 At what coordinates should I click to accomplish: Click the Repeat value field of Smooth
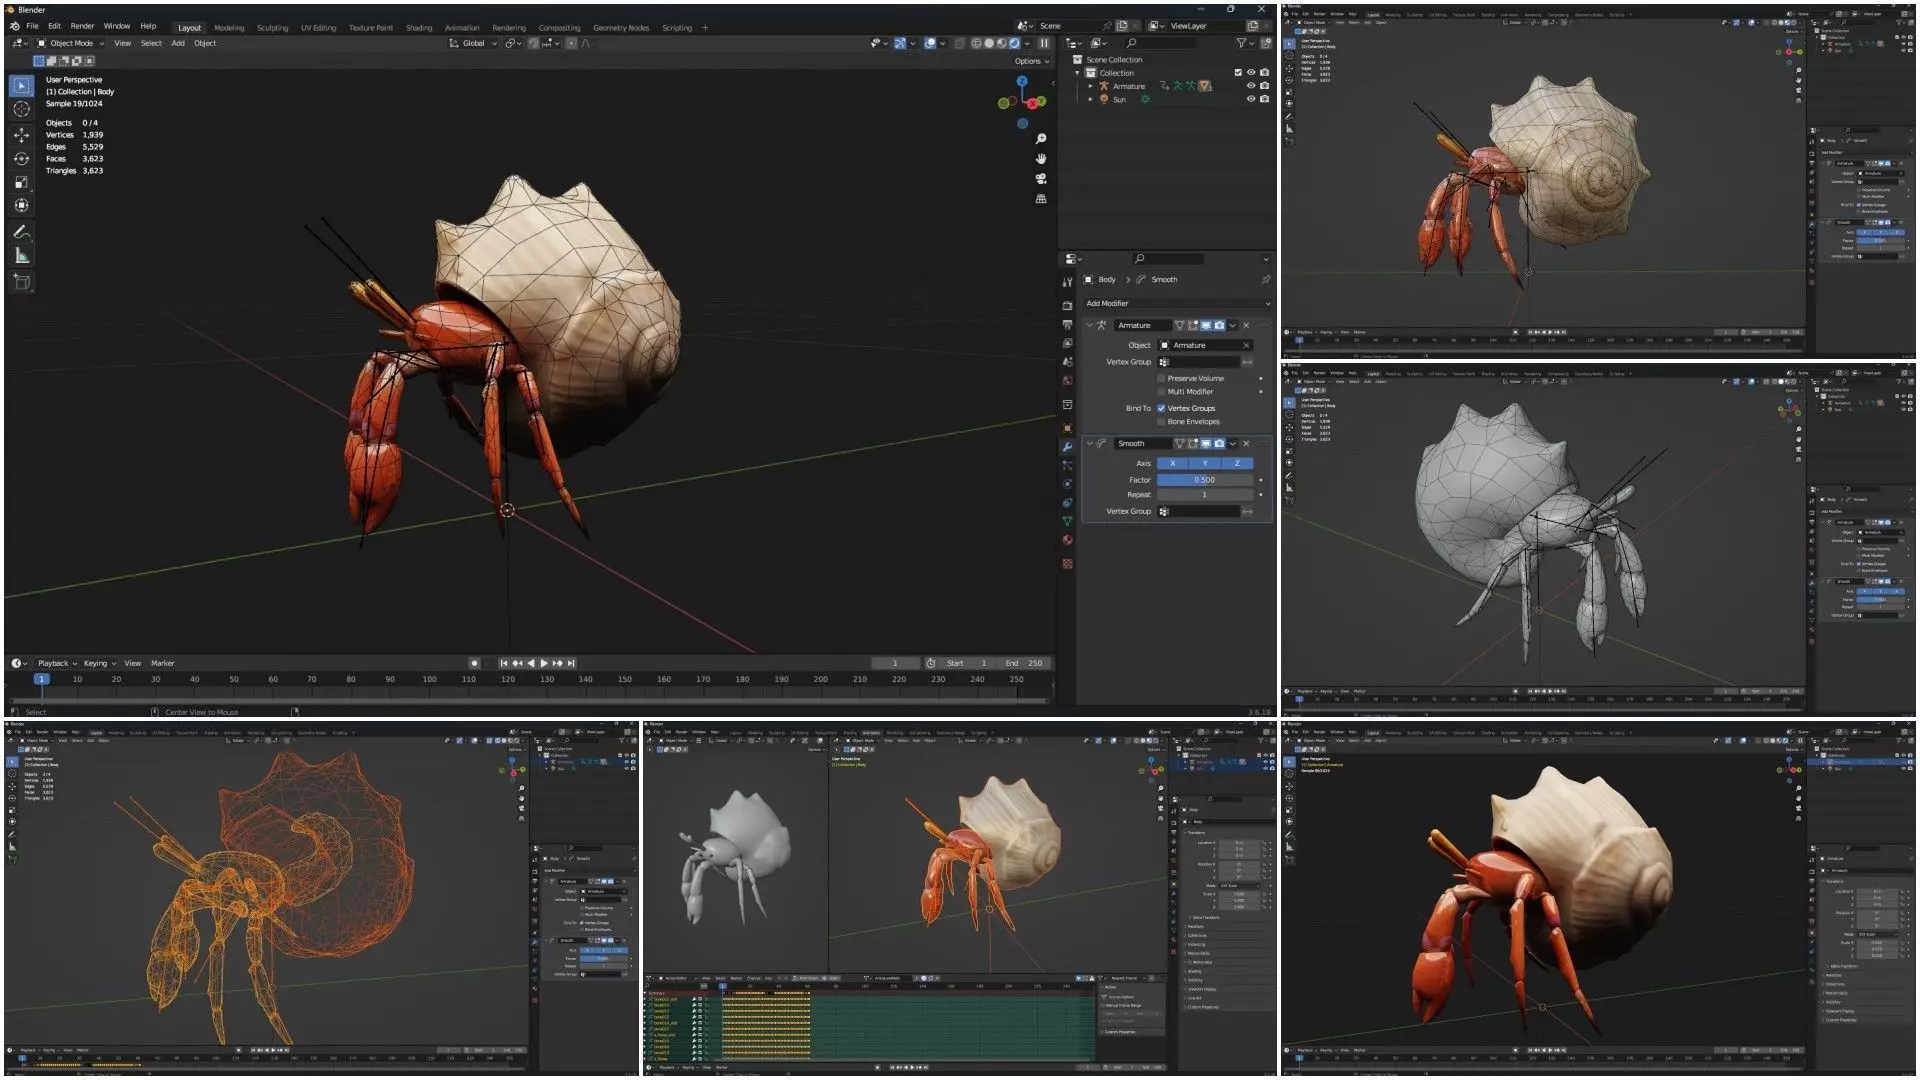[1204, 495]
